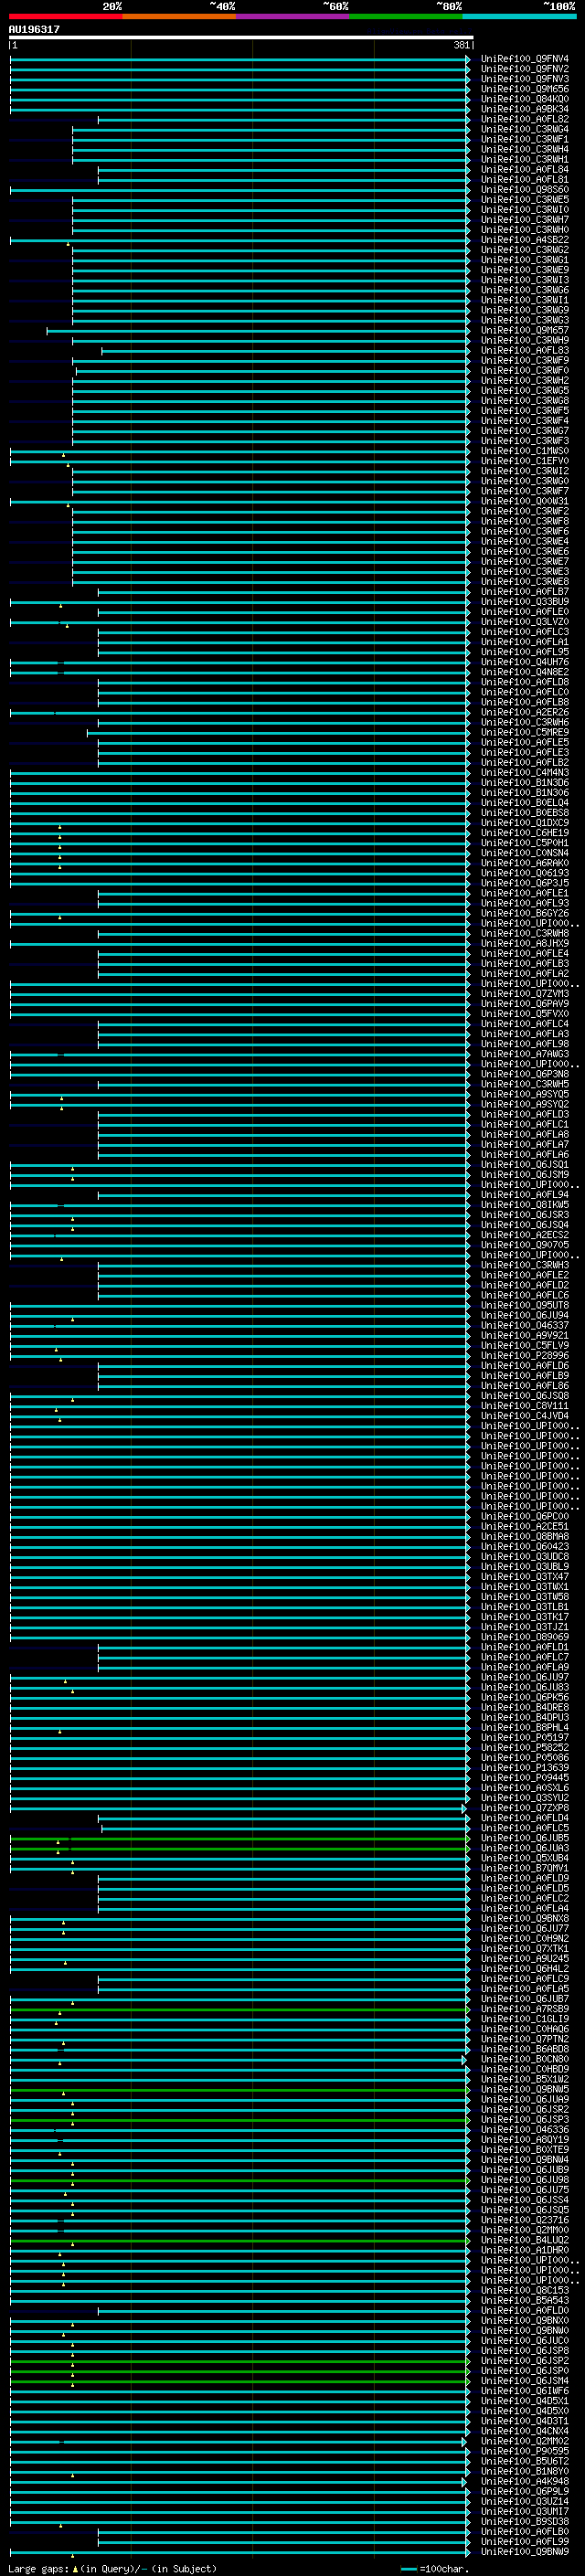
Task: Select label UniRef100_C3RWF9
Action: 524,360
